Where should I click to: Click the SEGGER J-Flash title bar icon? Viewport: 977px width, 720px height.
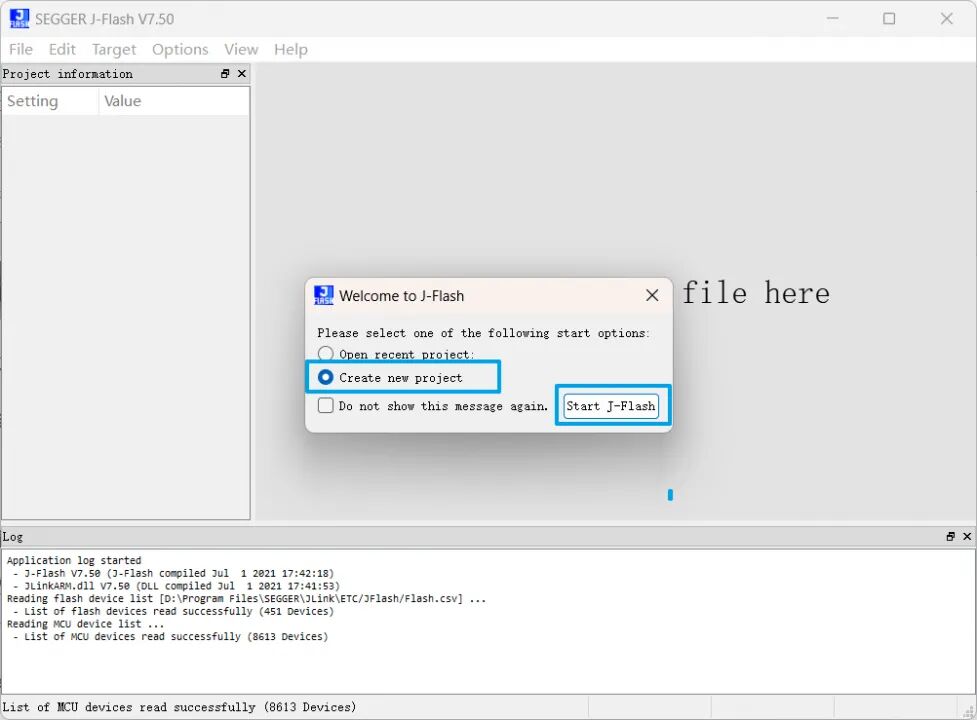[19, 18]
